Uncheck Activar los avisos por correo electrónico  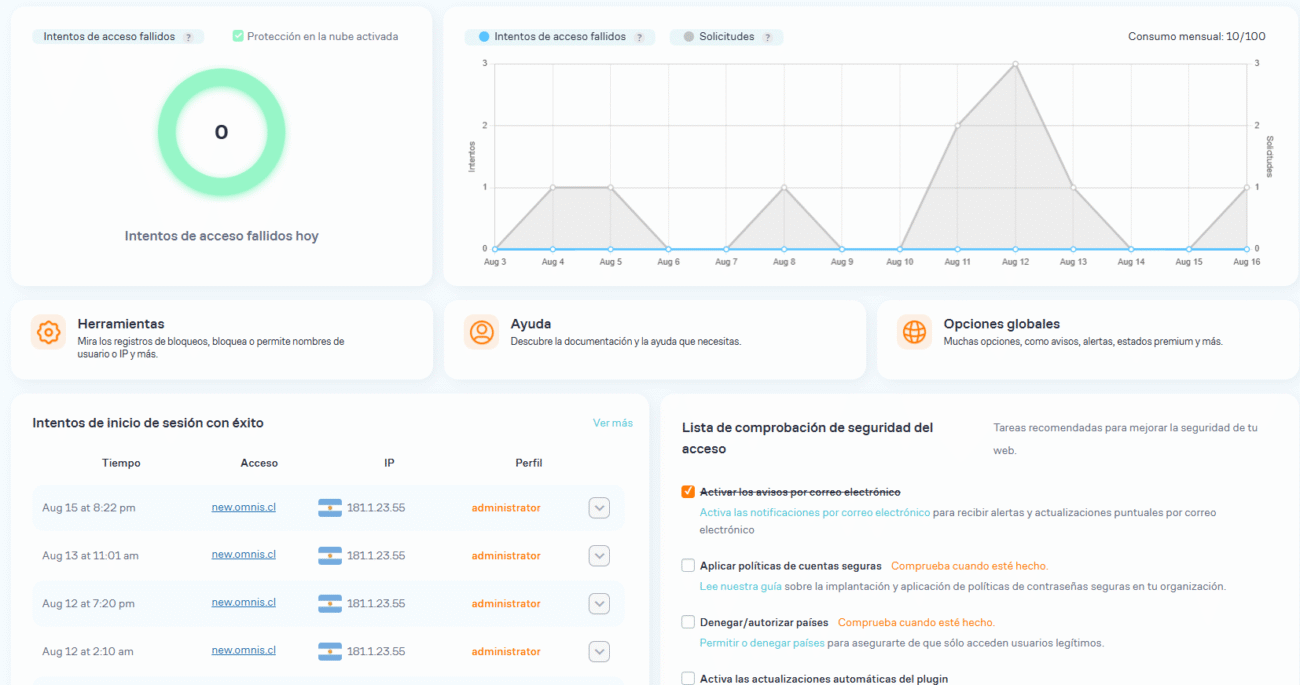point(688,492)
